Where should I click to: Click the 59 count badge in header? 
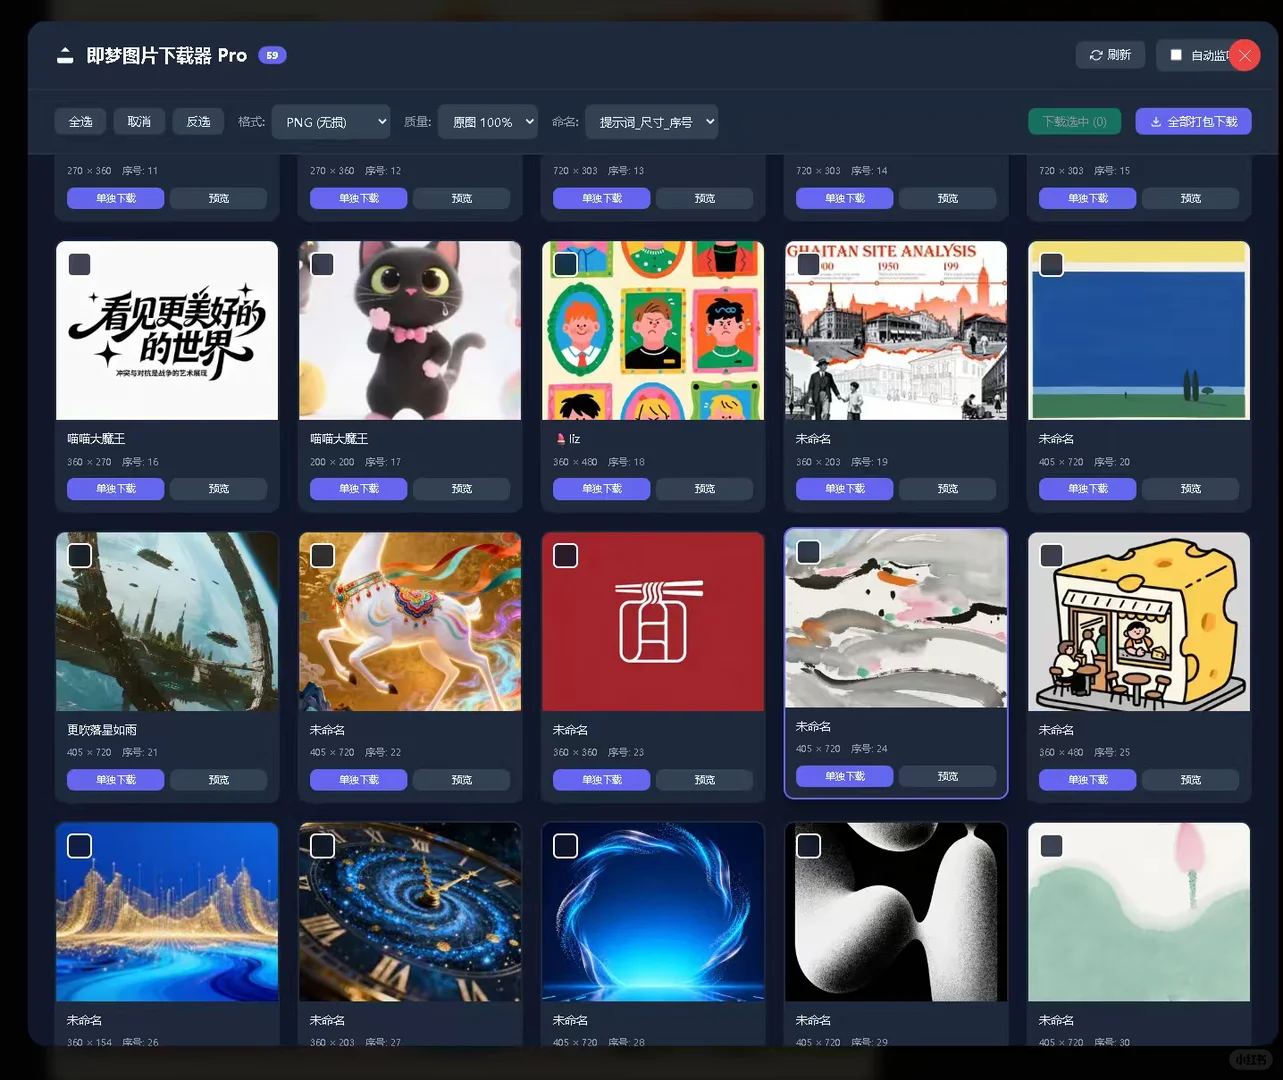272,55
